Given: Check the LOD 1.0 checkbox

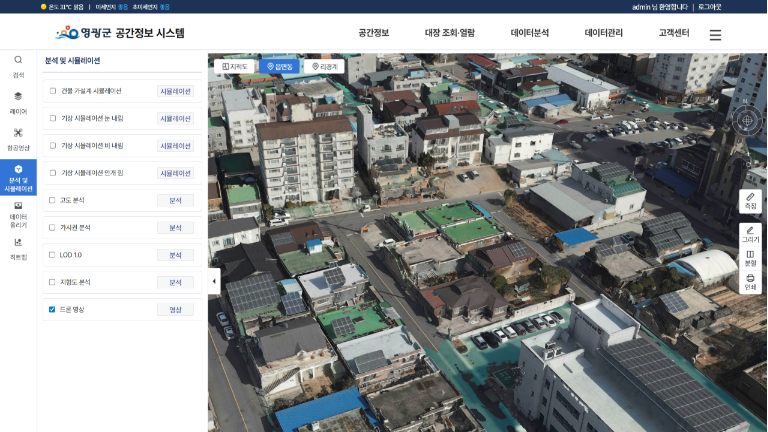Looking at the screenshot, I should (53, 255).
